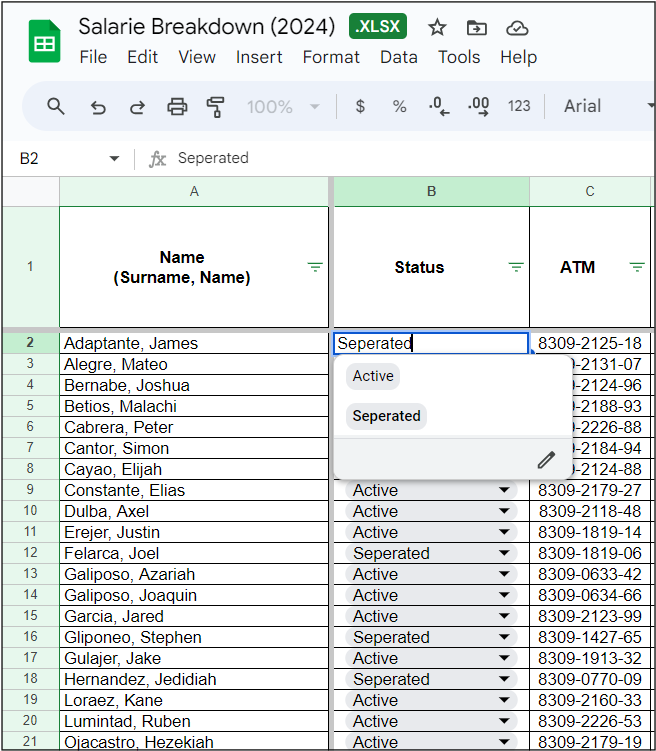Edit dropdown options with pencil icon
The height and width of the screenshot is (751, 656).
click(546, 460)
